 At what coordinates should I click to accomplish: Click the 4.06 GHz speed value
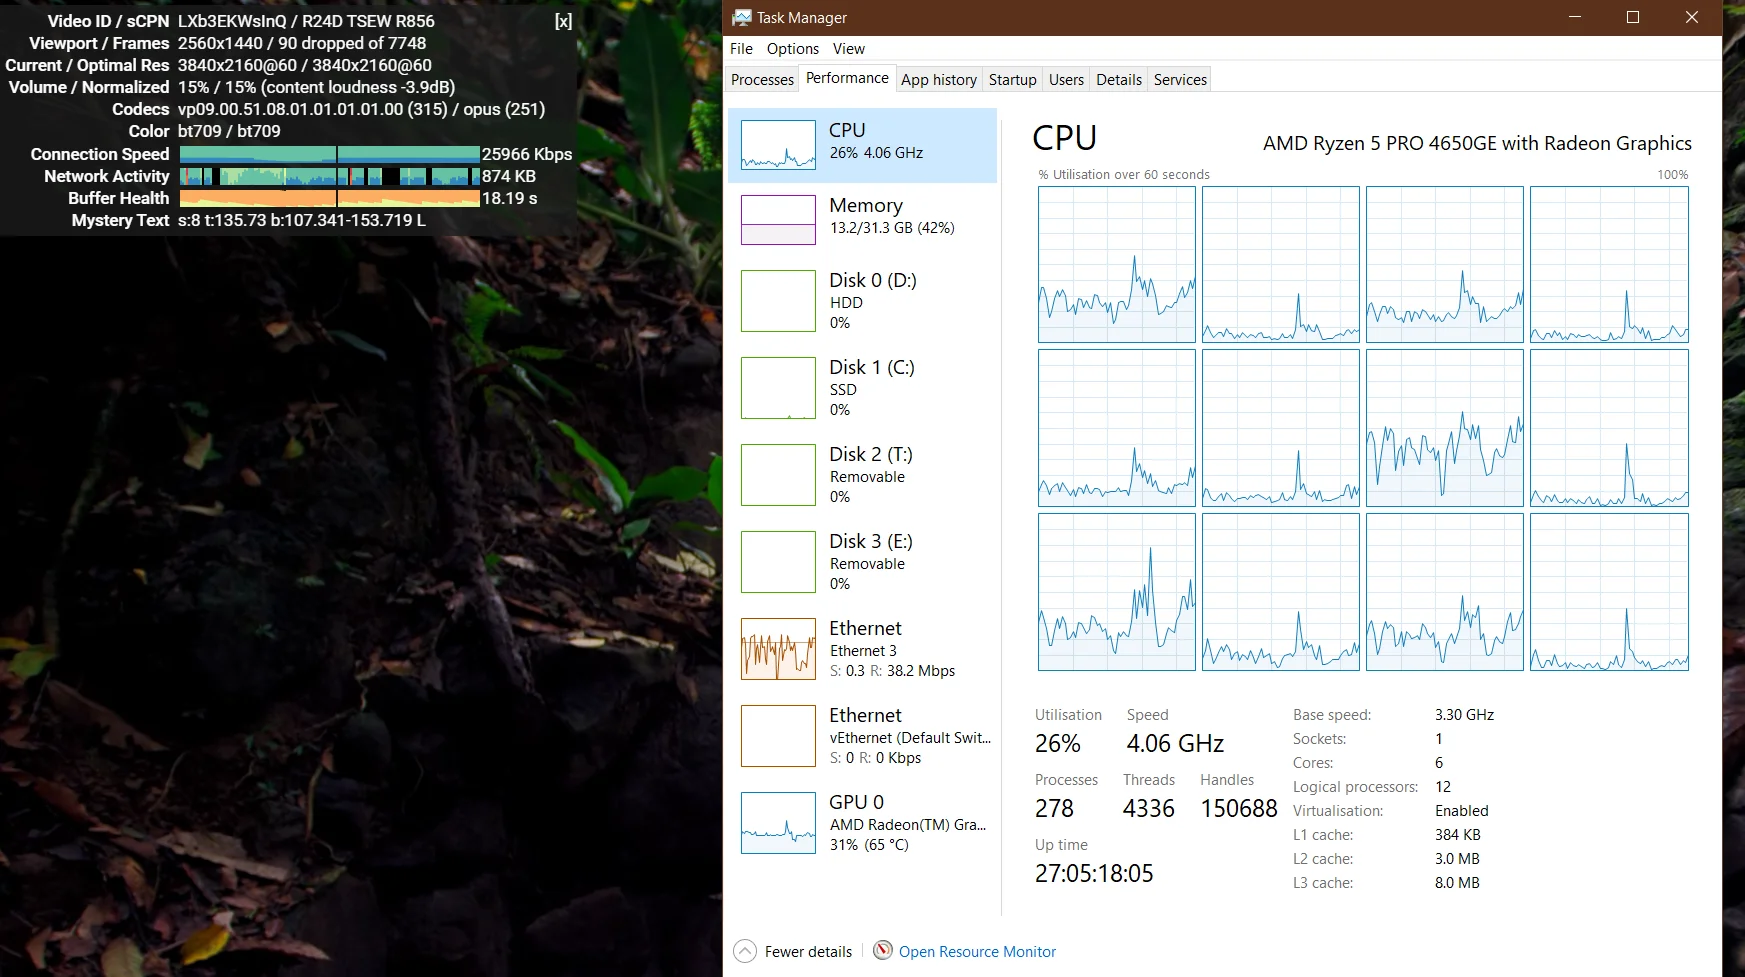click(x=1175, y=743)
